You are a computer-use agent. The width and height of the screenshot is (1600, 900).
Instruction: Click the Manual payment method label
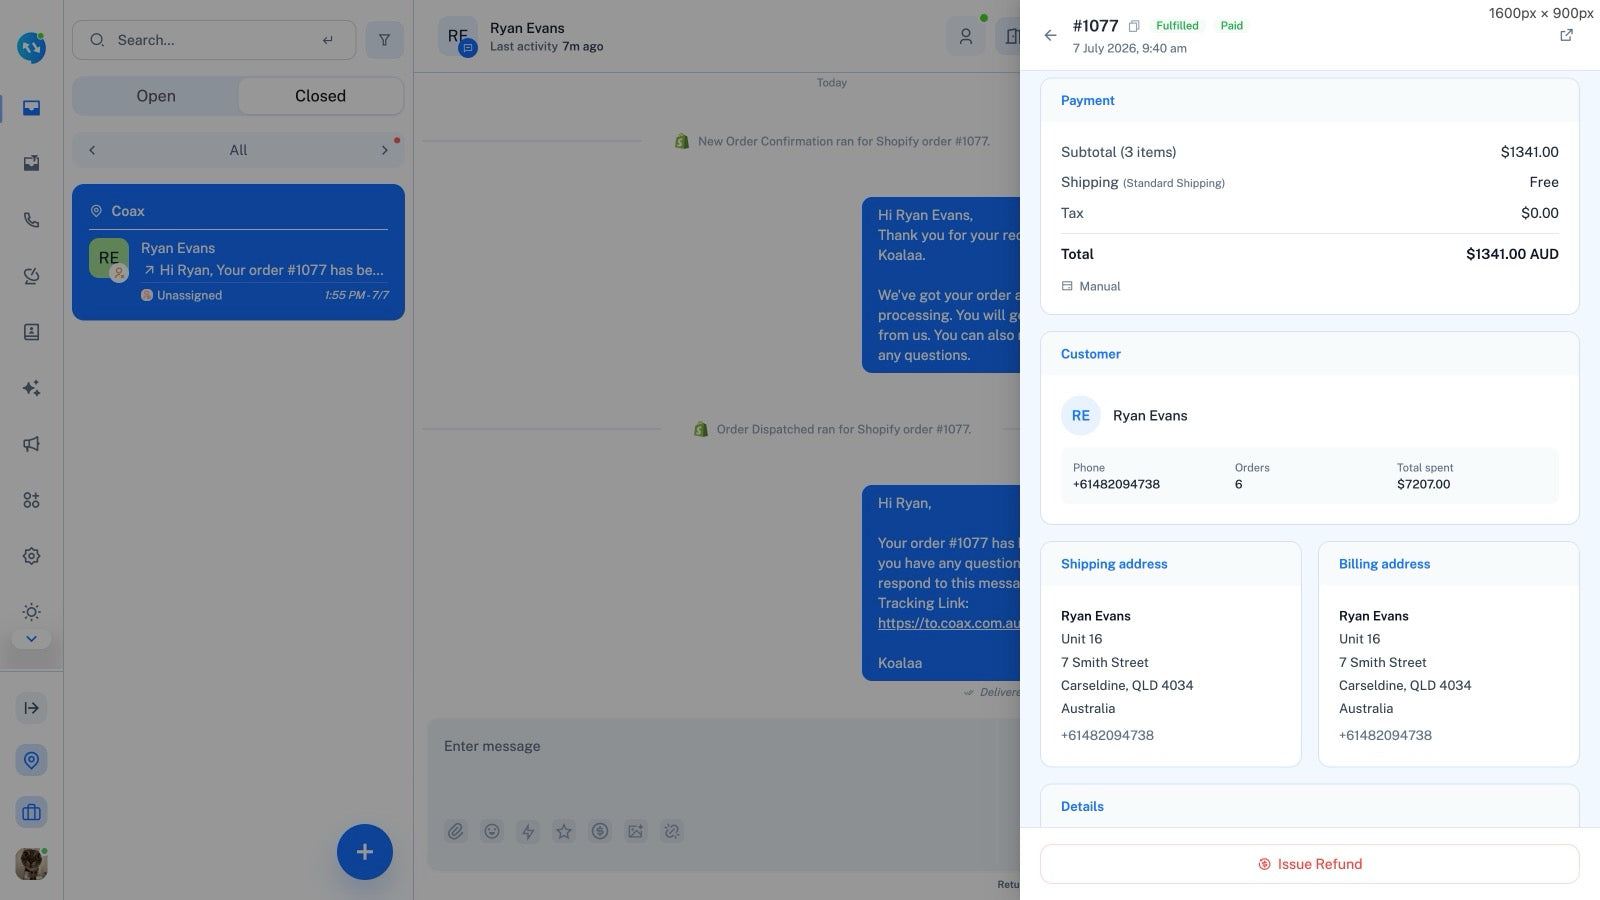pos(1100,286)
